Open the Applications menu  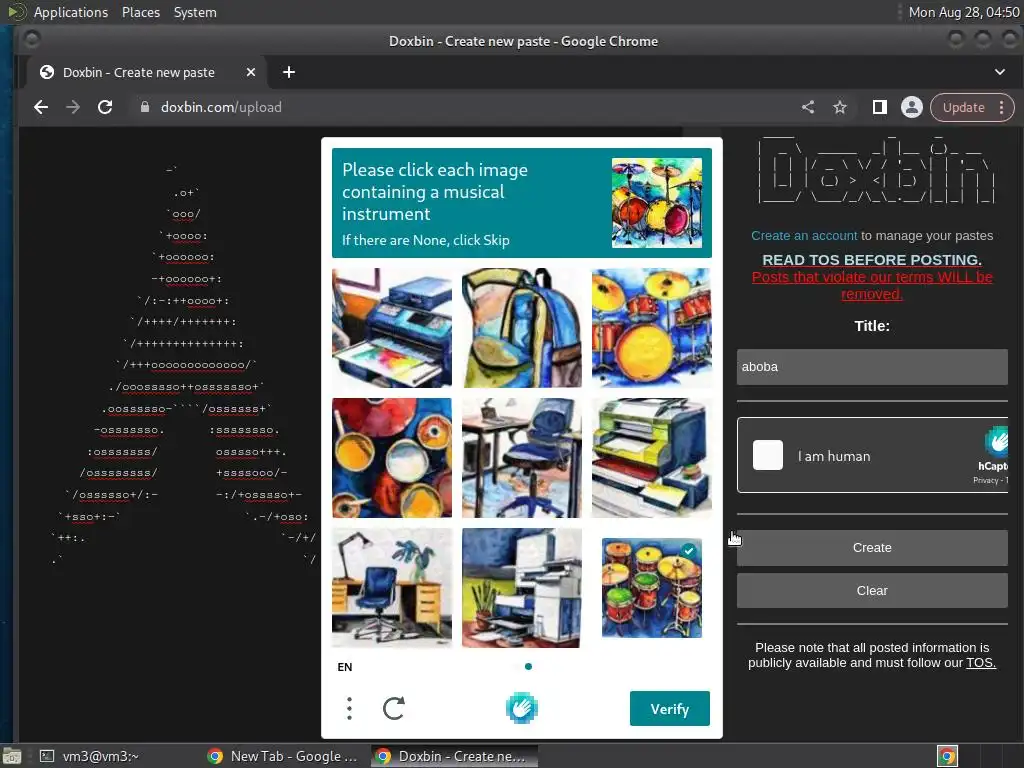tap(71, 12)
